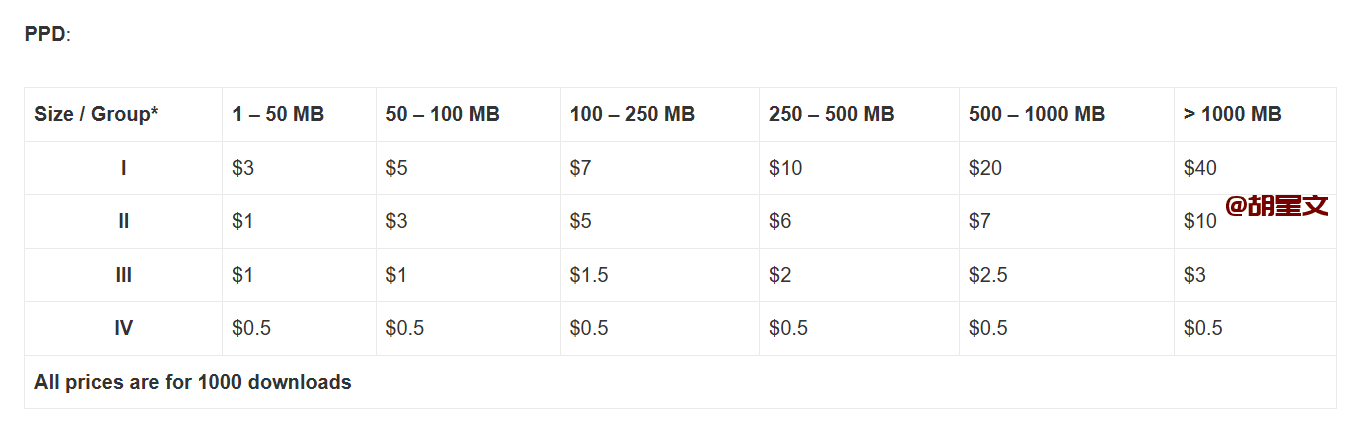1359x433 pixels.
Task: Click the "500 – 1000 MB" column header
Action: coord(1036,114)
